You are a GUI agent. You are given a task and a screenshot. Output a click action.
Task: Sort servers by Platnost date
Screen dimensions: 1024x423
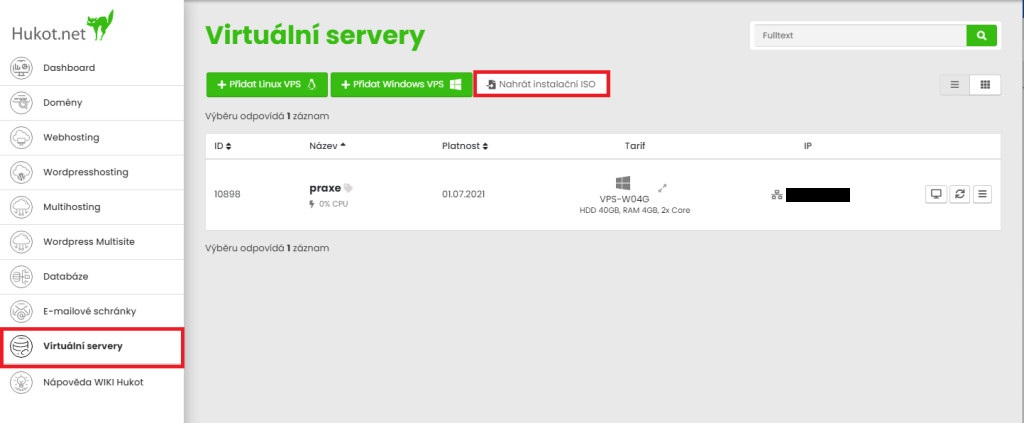click(x=465, y=146)
